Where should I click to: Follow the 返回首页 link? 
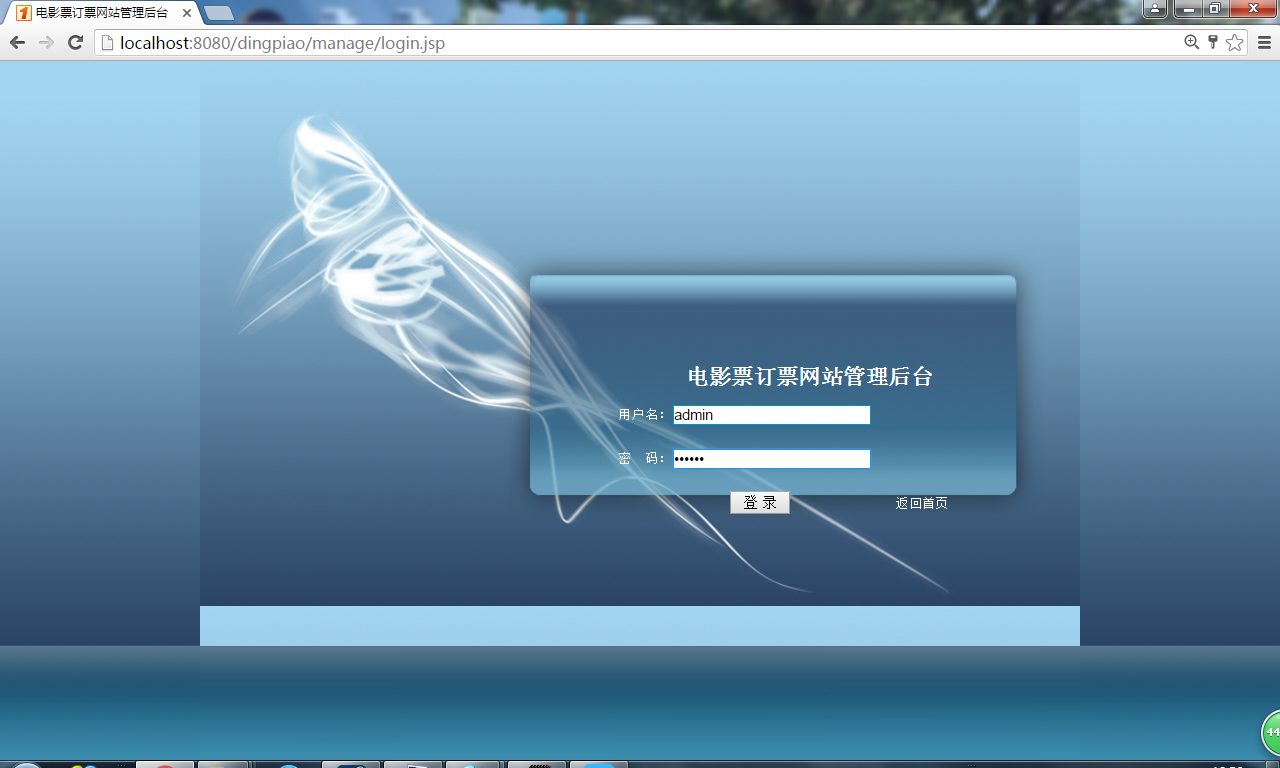point(921,503)
